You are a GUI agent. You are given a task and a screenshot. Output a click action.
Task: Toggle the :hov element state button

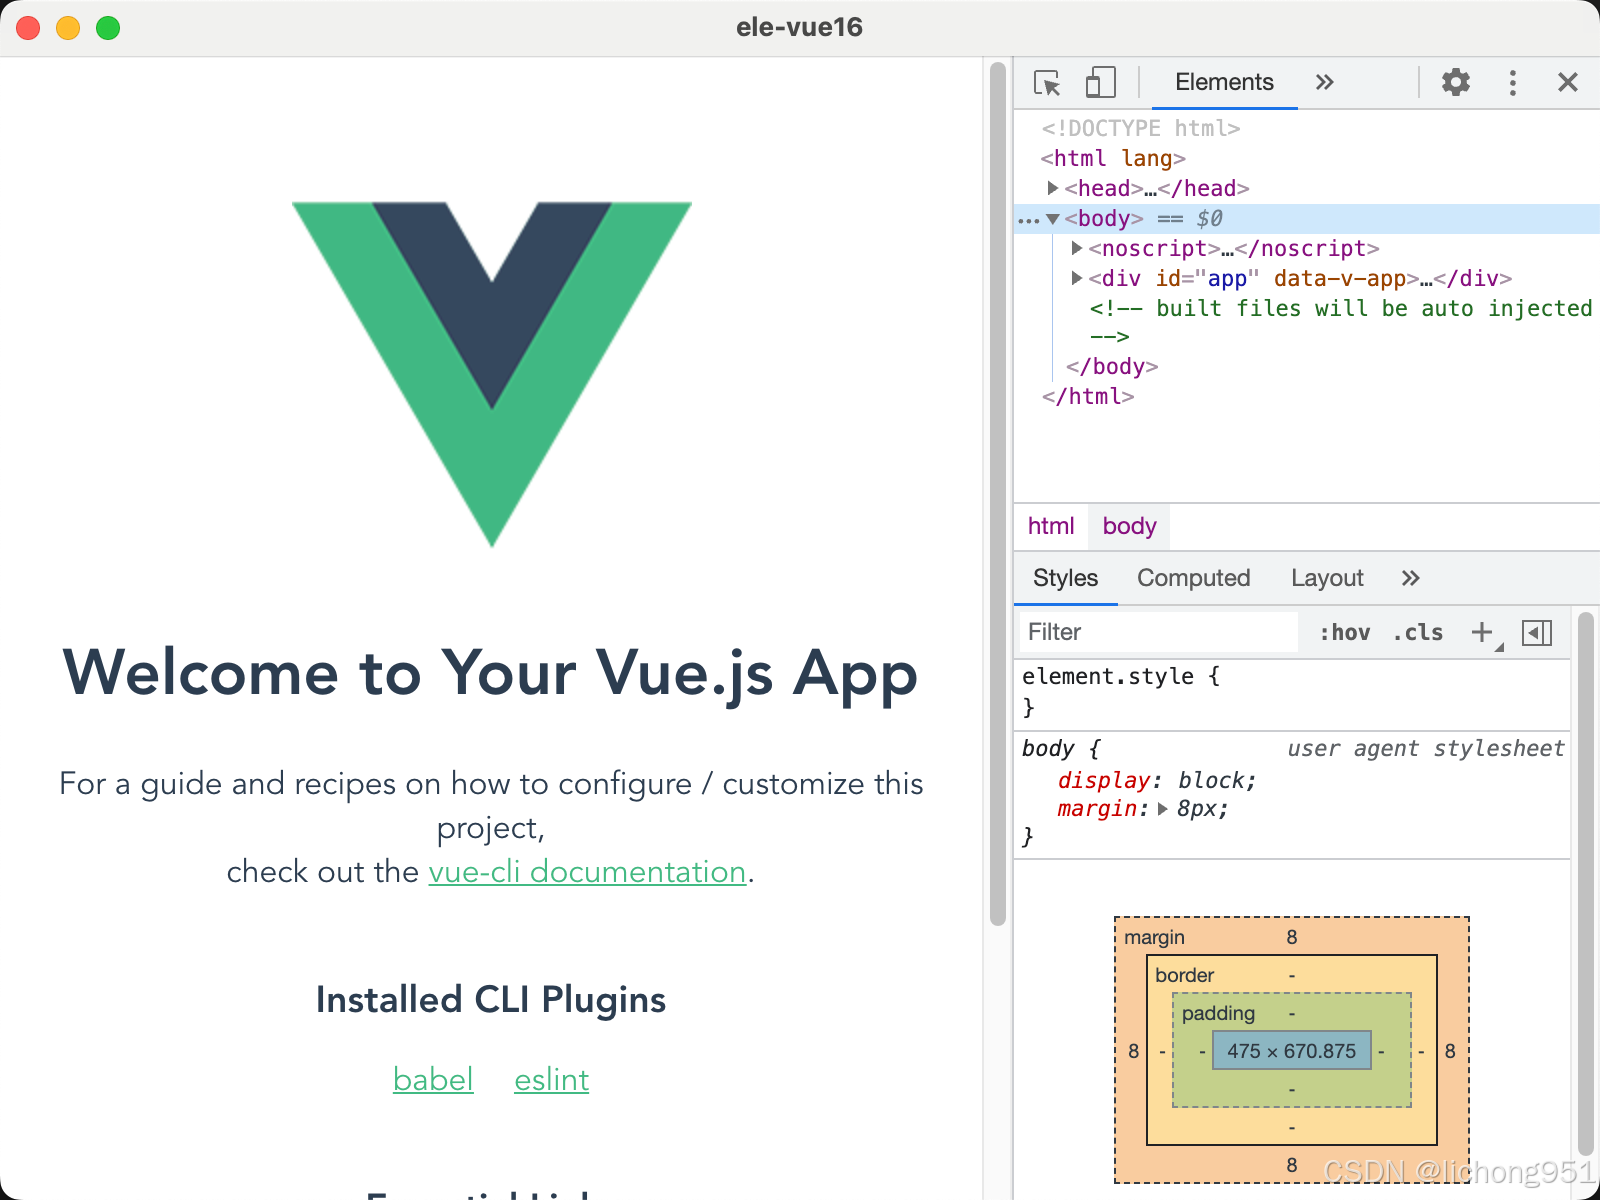pos(1344,632)
